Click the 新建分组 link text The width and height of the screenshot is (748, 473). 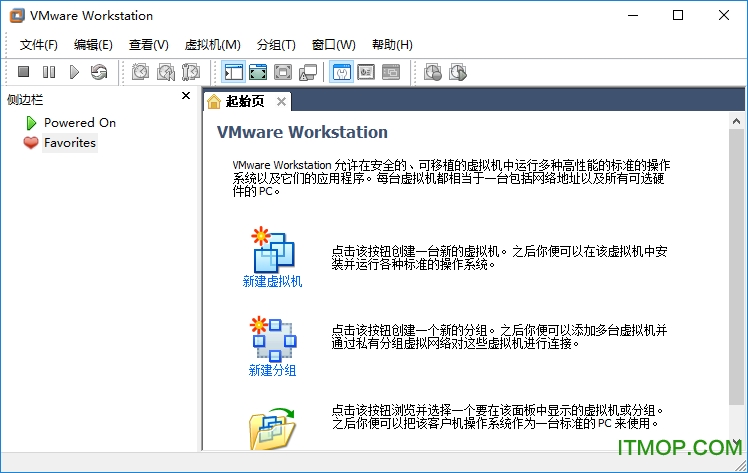tap(272, 370)
